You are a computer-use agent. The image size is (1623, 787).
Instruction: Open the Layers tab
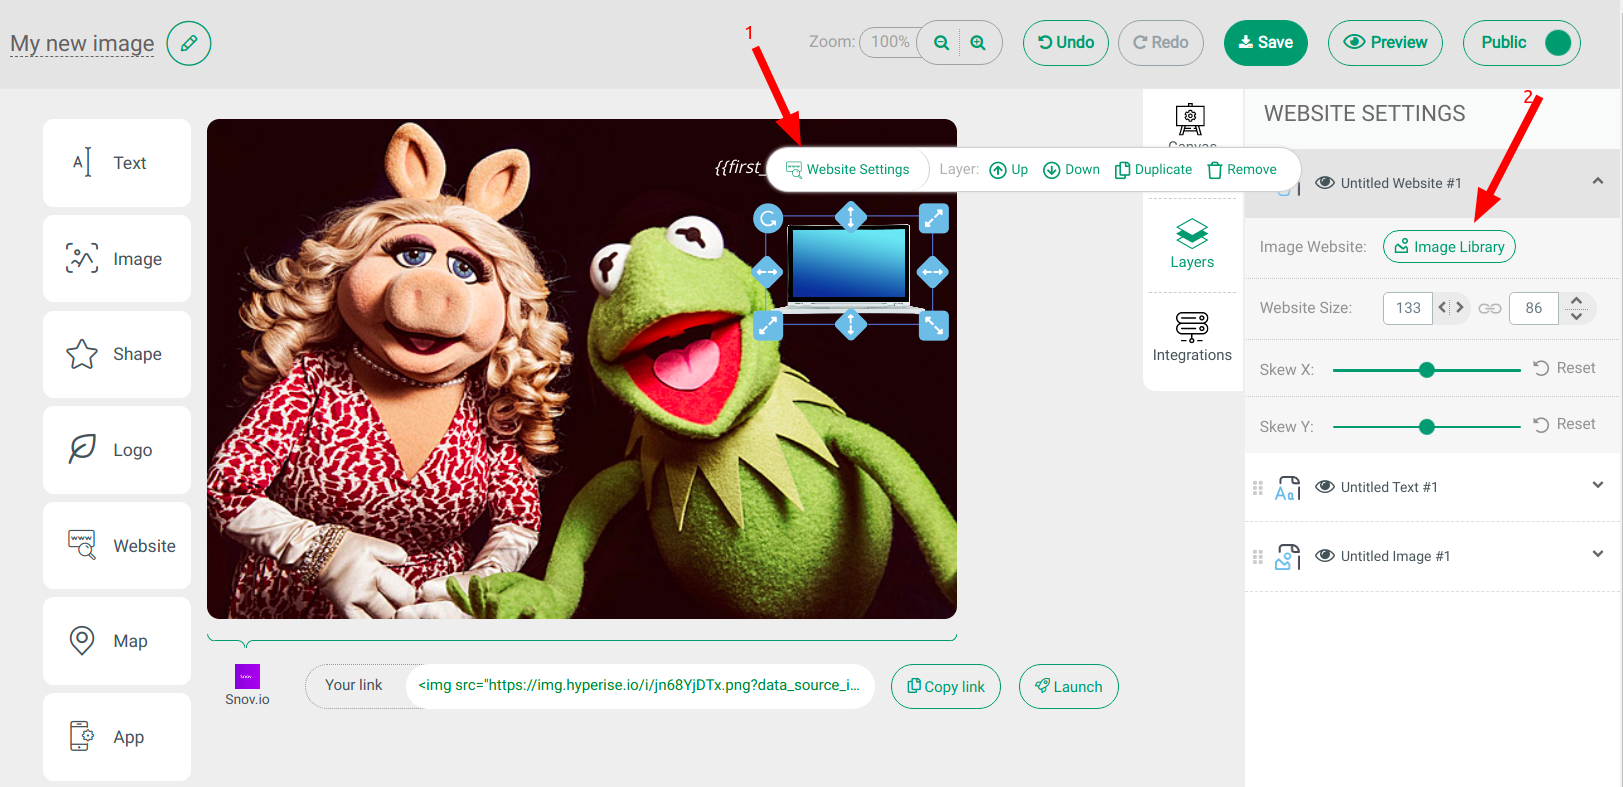pos(1192,245)
